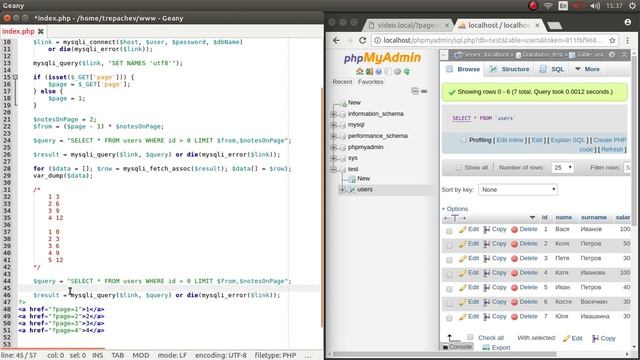Open the Wi-Fi network indicator
The image size is (640, 360).
(548, 6)
